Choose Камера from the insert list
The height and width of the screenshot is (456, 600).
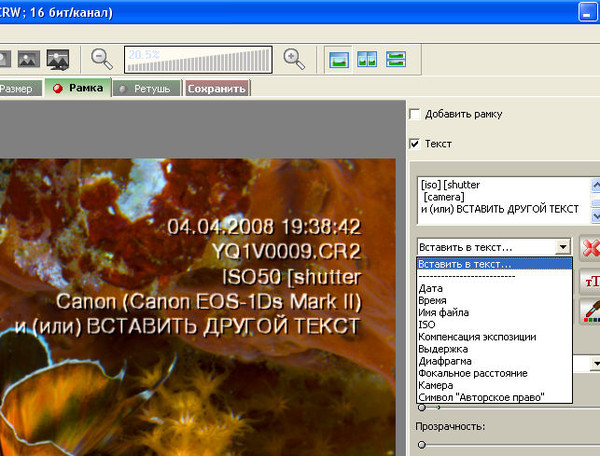(494, 385)
